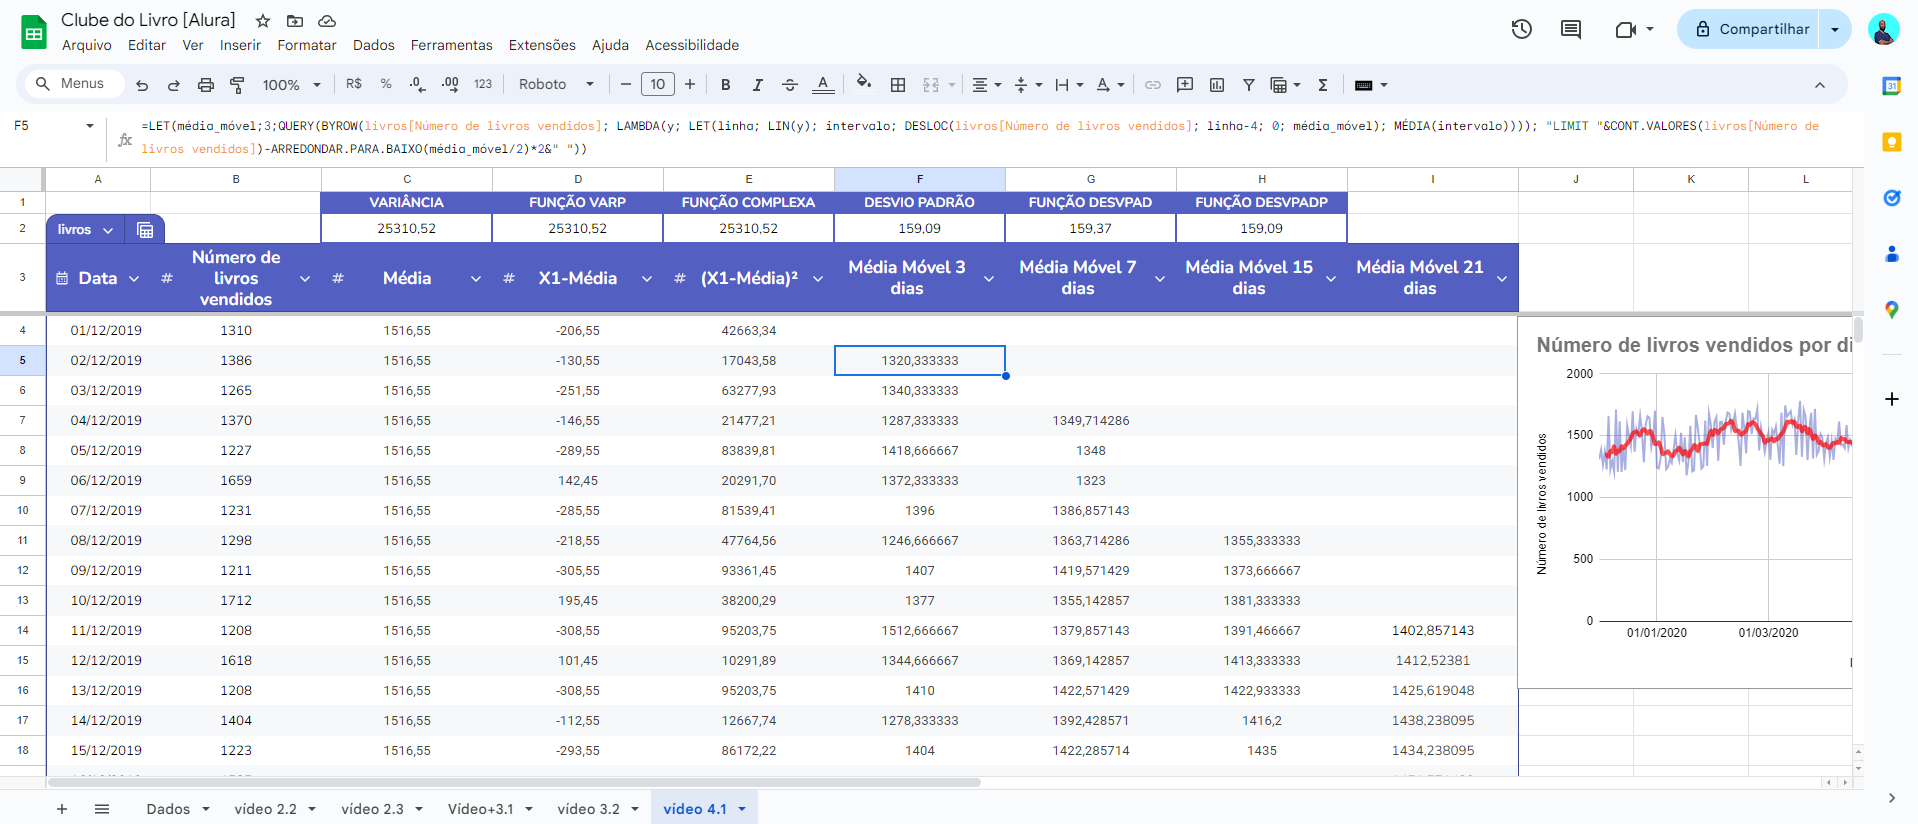The height and width of the screenshot is (824, 1918).
Task: Start a Meet call with the camera icon
Action: click(1626, 29)
